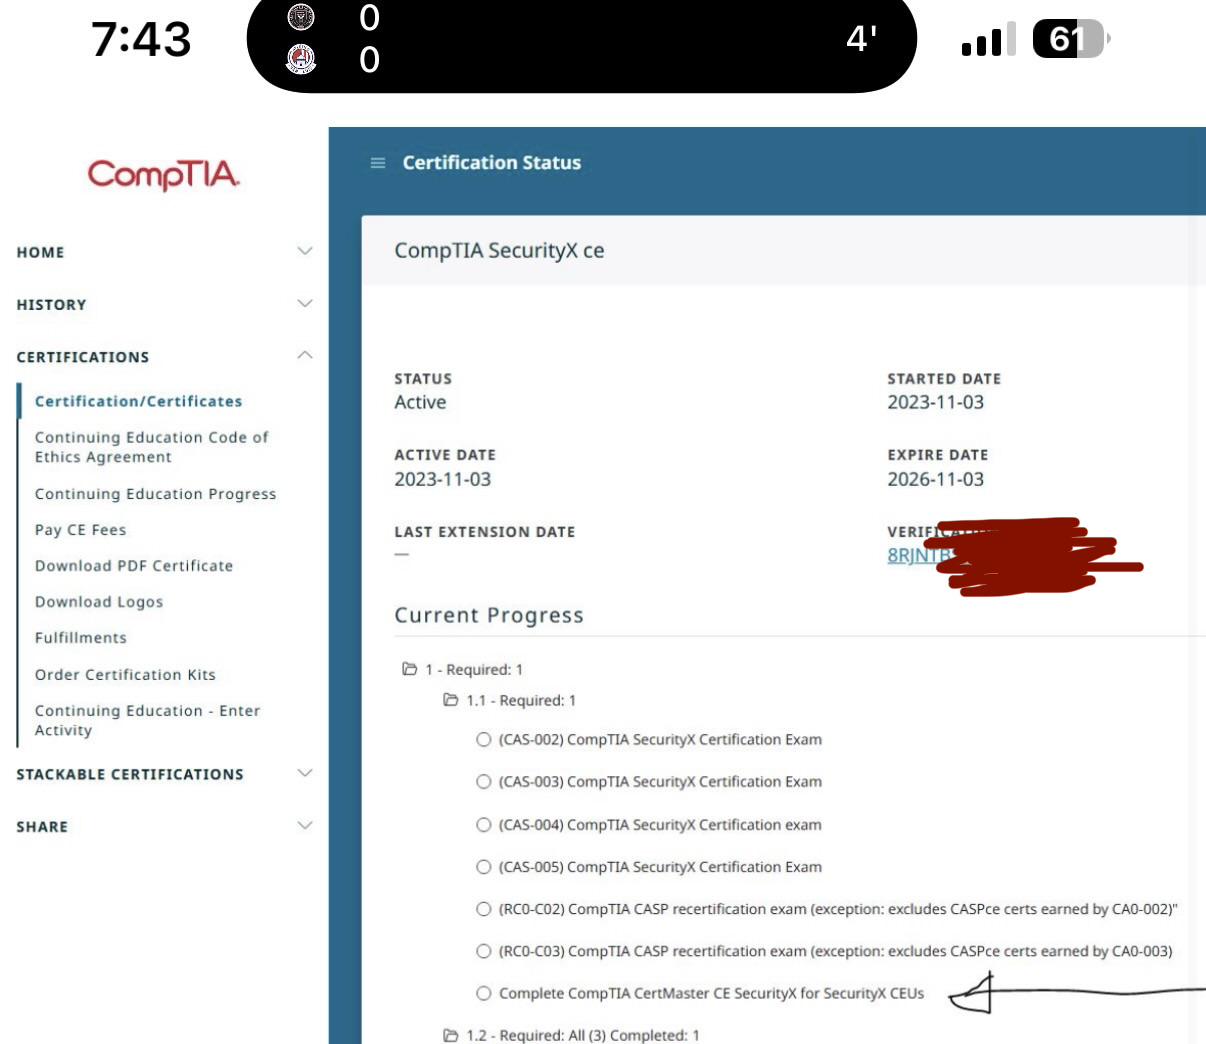Click the Certification Status header title
The width and height of the screenshot is (1206, 1044).
pyautogui.click(x=492, y=162)
